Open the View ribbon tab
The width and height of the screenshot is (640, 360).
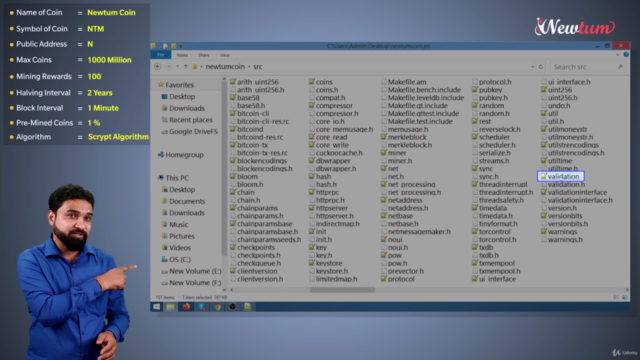[x=224, y=55]
